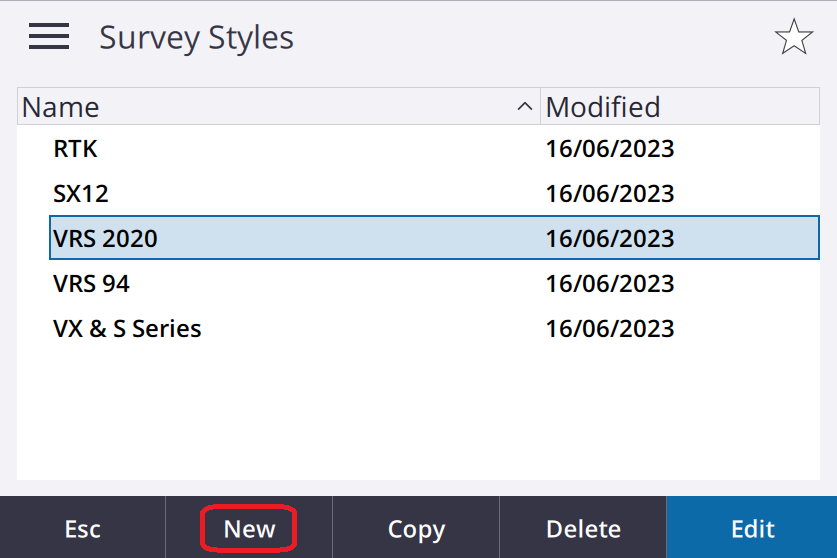The width and height of the screenshot is (837, 558).
Task: Select the VRS 2020 survey style row
Action: pos(434,238)
